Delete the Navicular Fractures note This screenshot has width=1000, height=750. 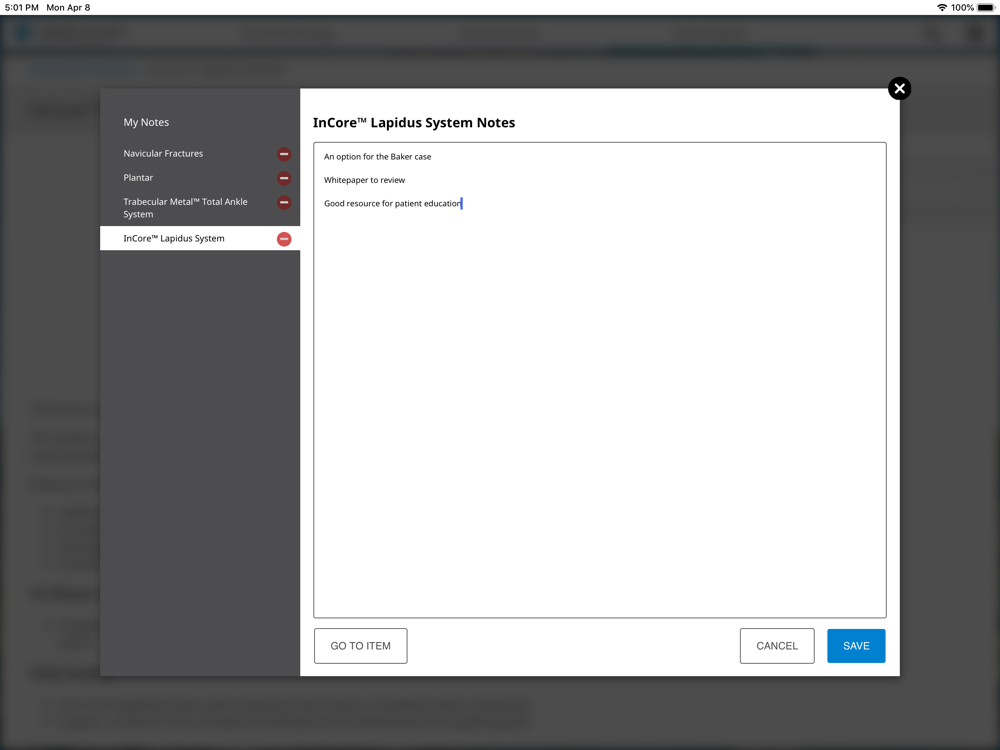[284, 154]
